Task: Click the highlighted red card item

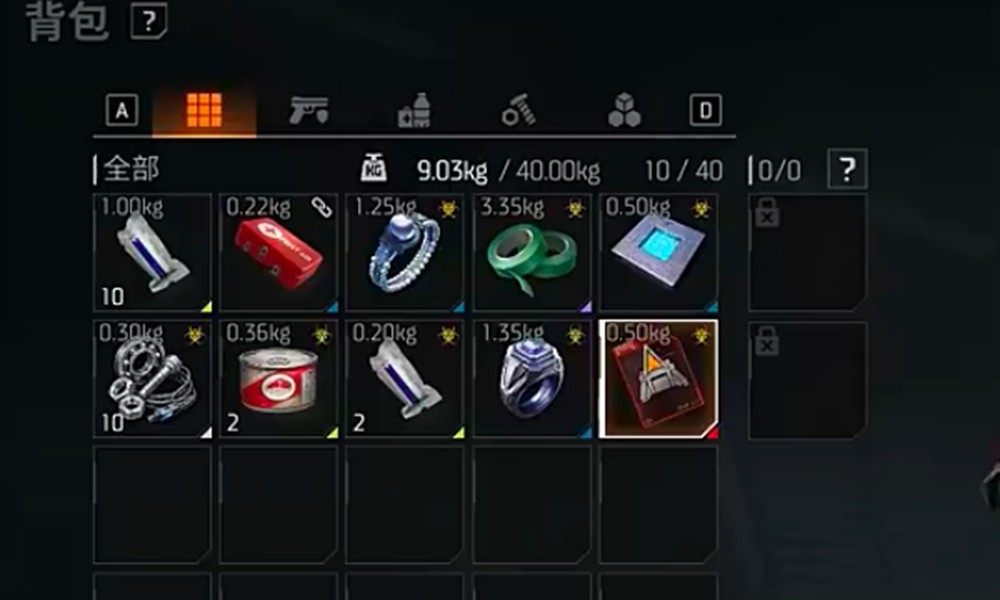Action: tap(659, 379)
